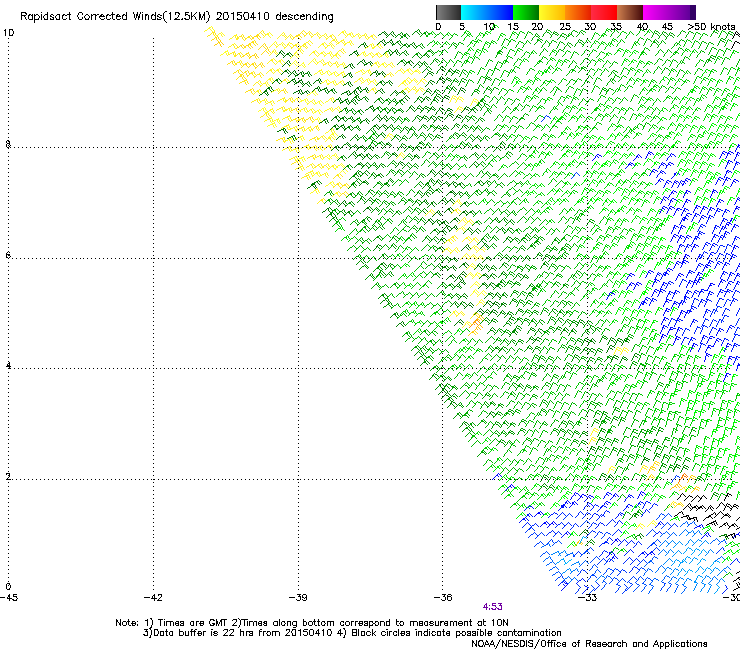
Task: Click the longitude label '-39'
Action: click(298, 598)
